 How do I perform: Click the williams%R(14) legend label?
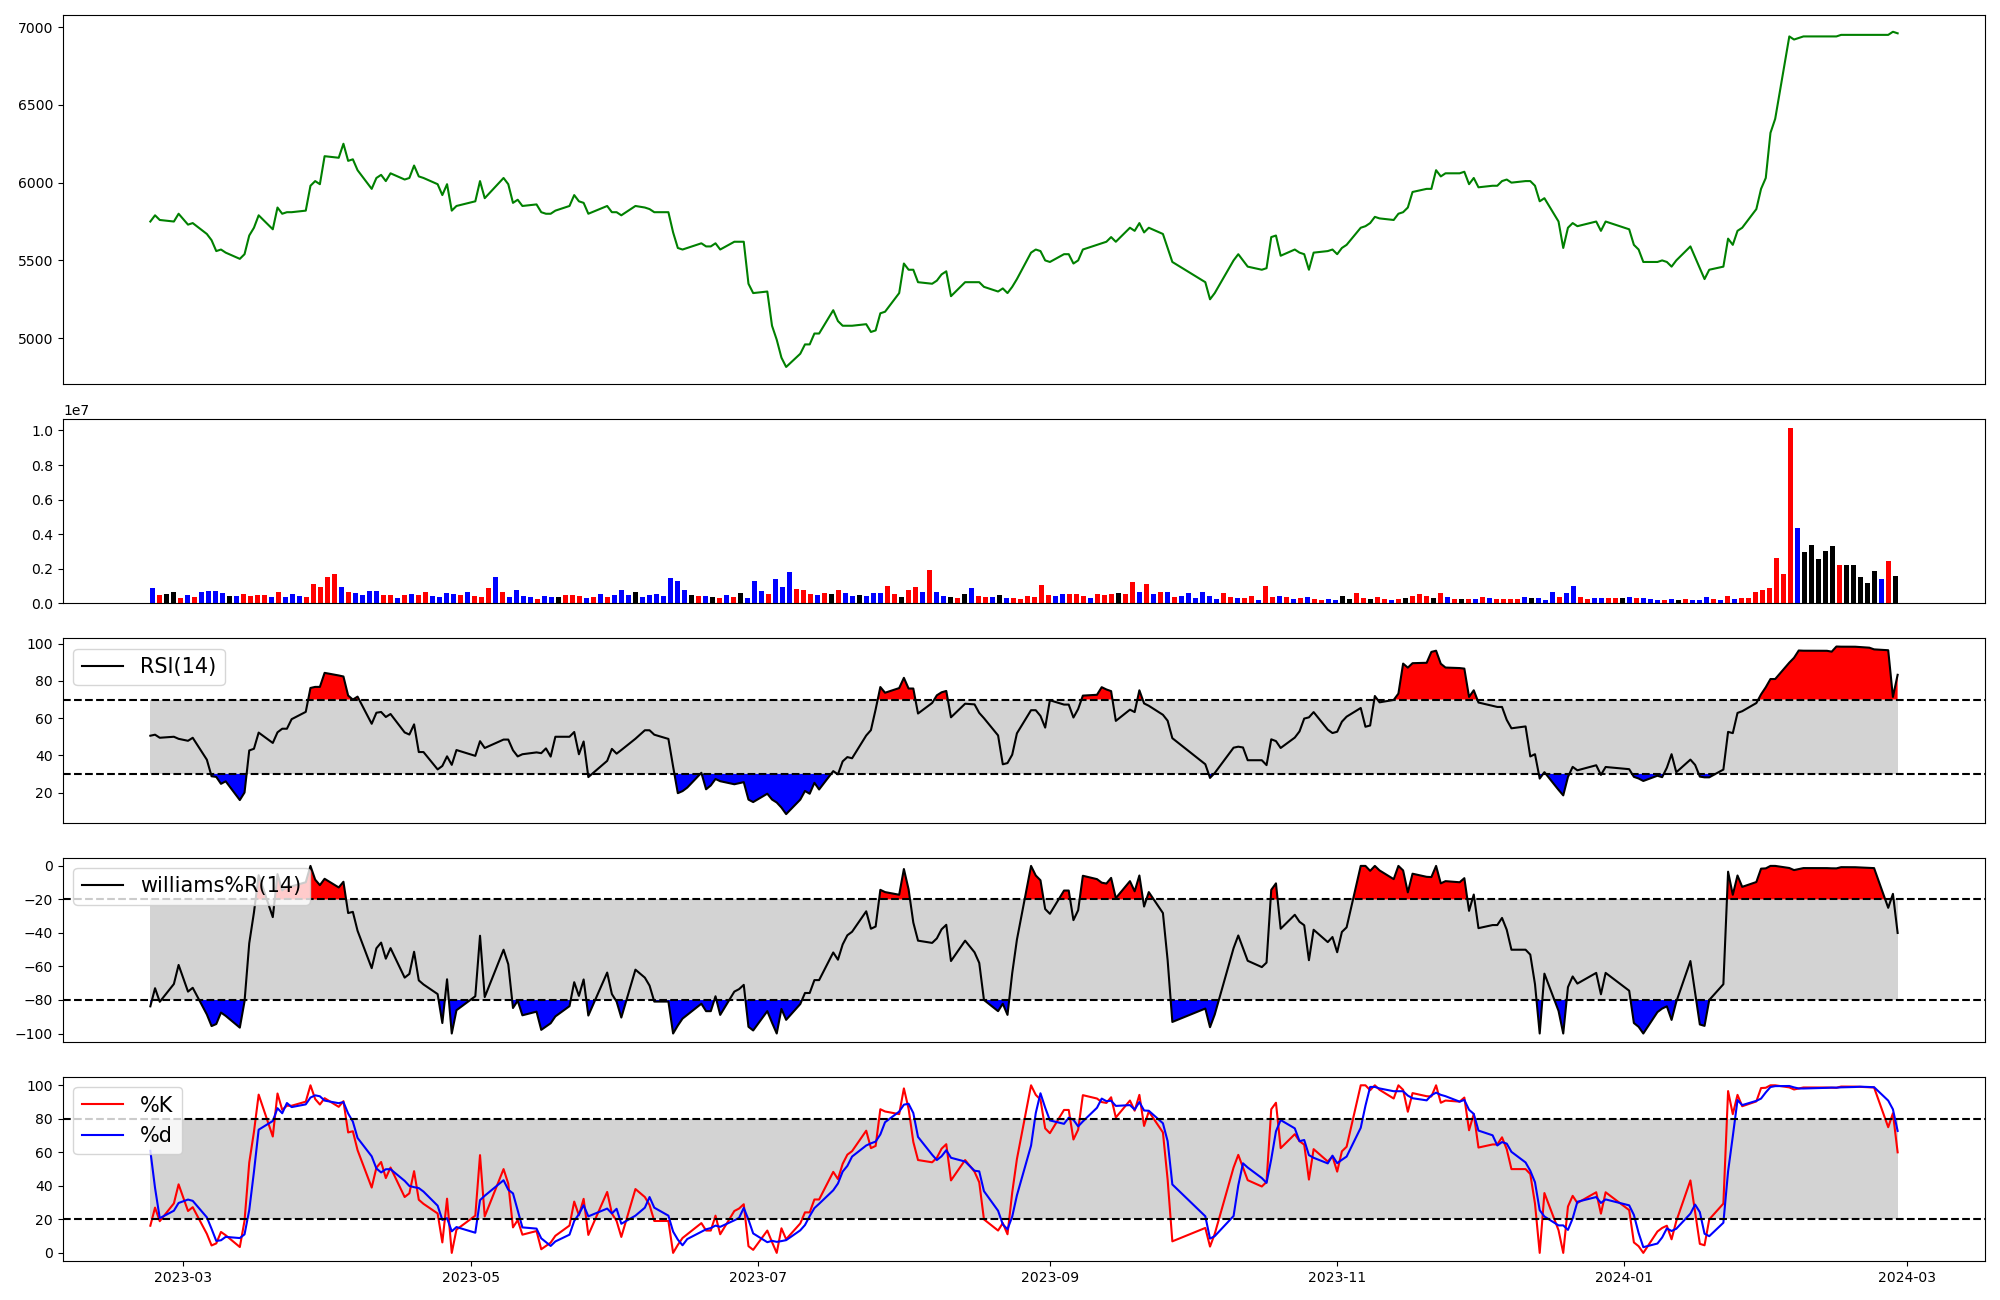pyautogui.click(x=220, y=885)
